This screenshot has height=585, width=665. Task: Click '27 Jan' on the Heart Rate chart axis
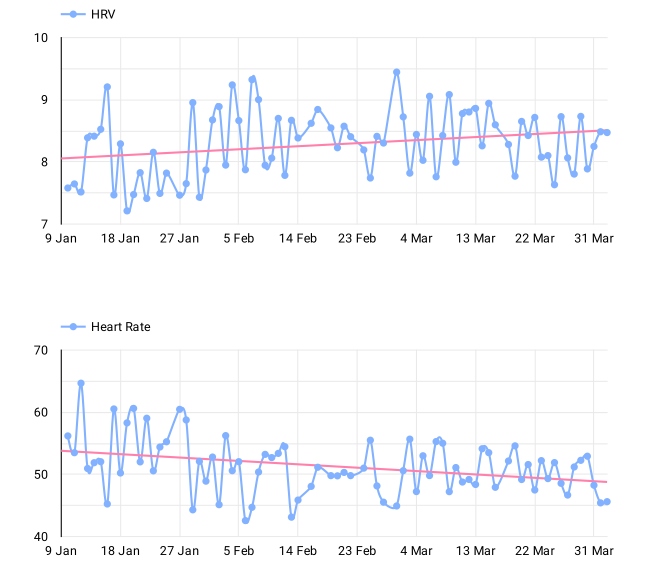pos(179,551)
